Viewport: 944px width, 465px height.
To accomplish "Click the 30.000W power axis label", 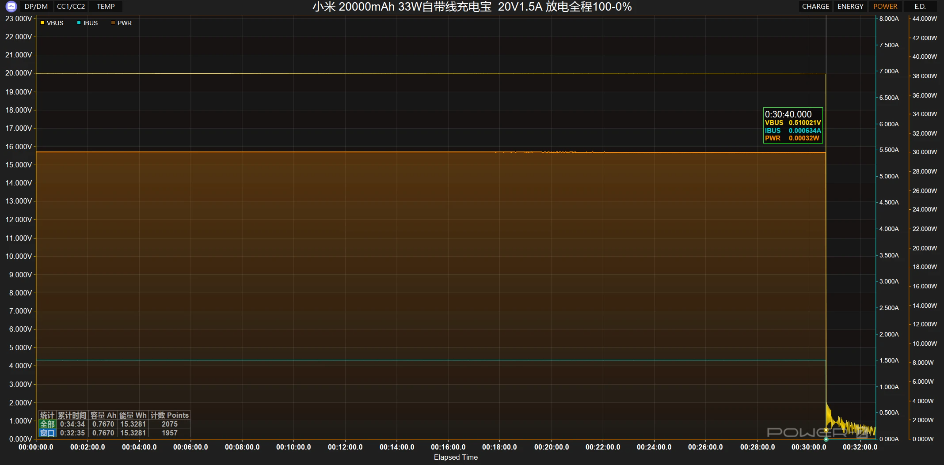I will click(925, 152).
